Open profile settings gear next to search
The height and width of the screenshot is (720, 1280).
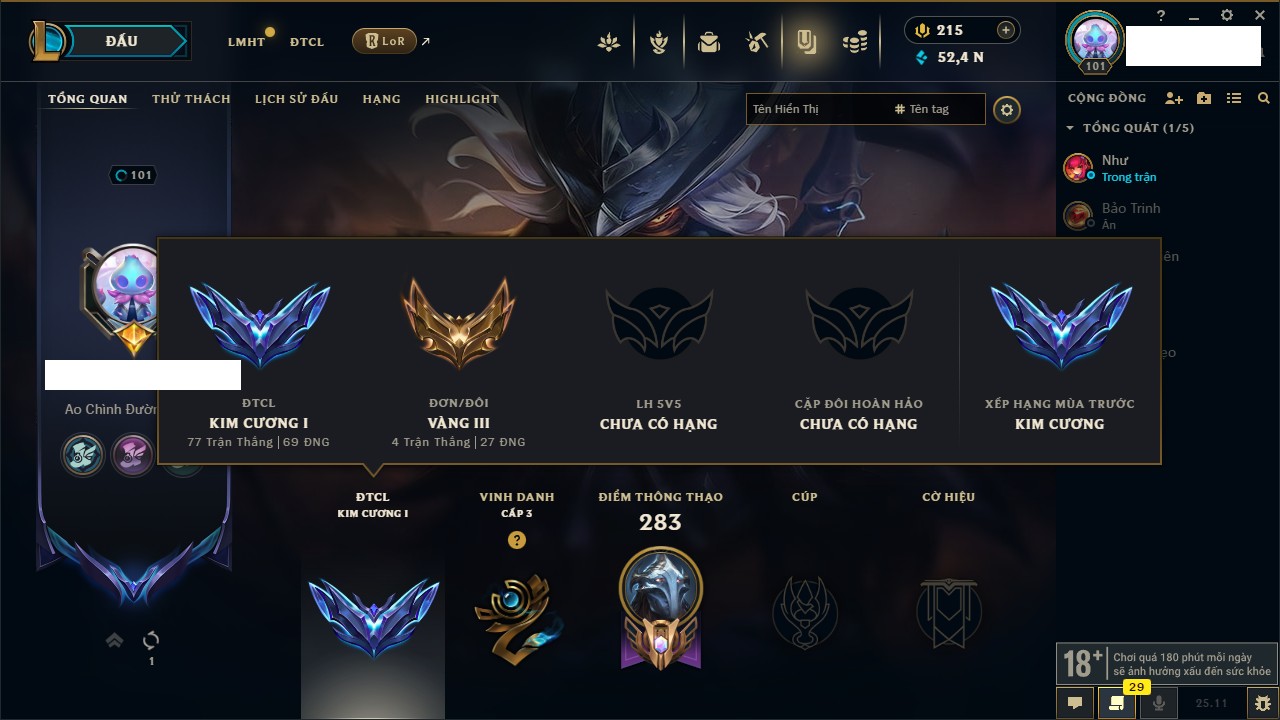[x=1007, y=110]
